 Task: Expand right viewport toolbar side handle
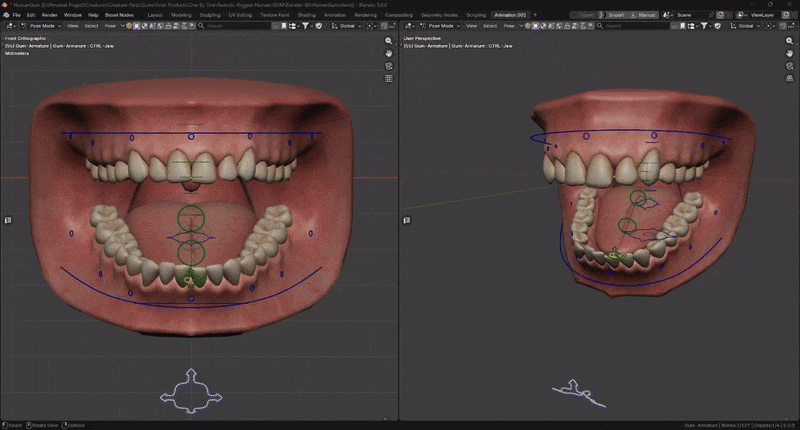click(x=407, y=220)
